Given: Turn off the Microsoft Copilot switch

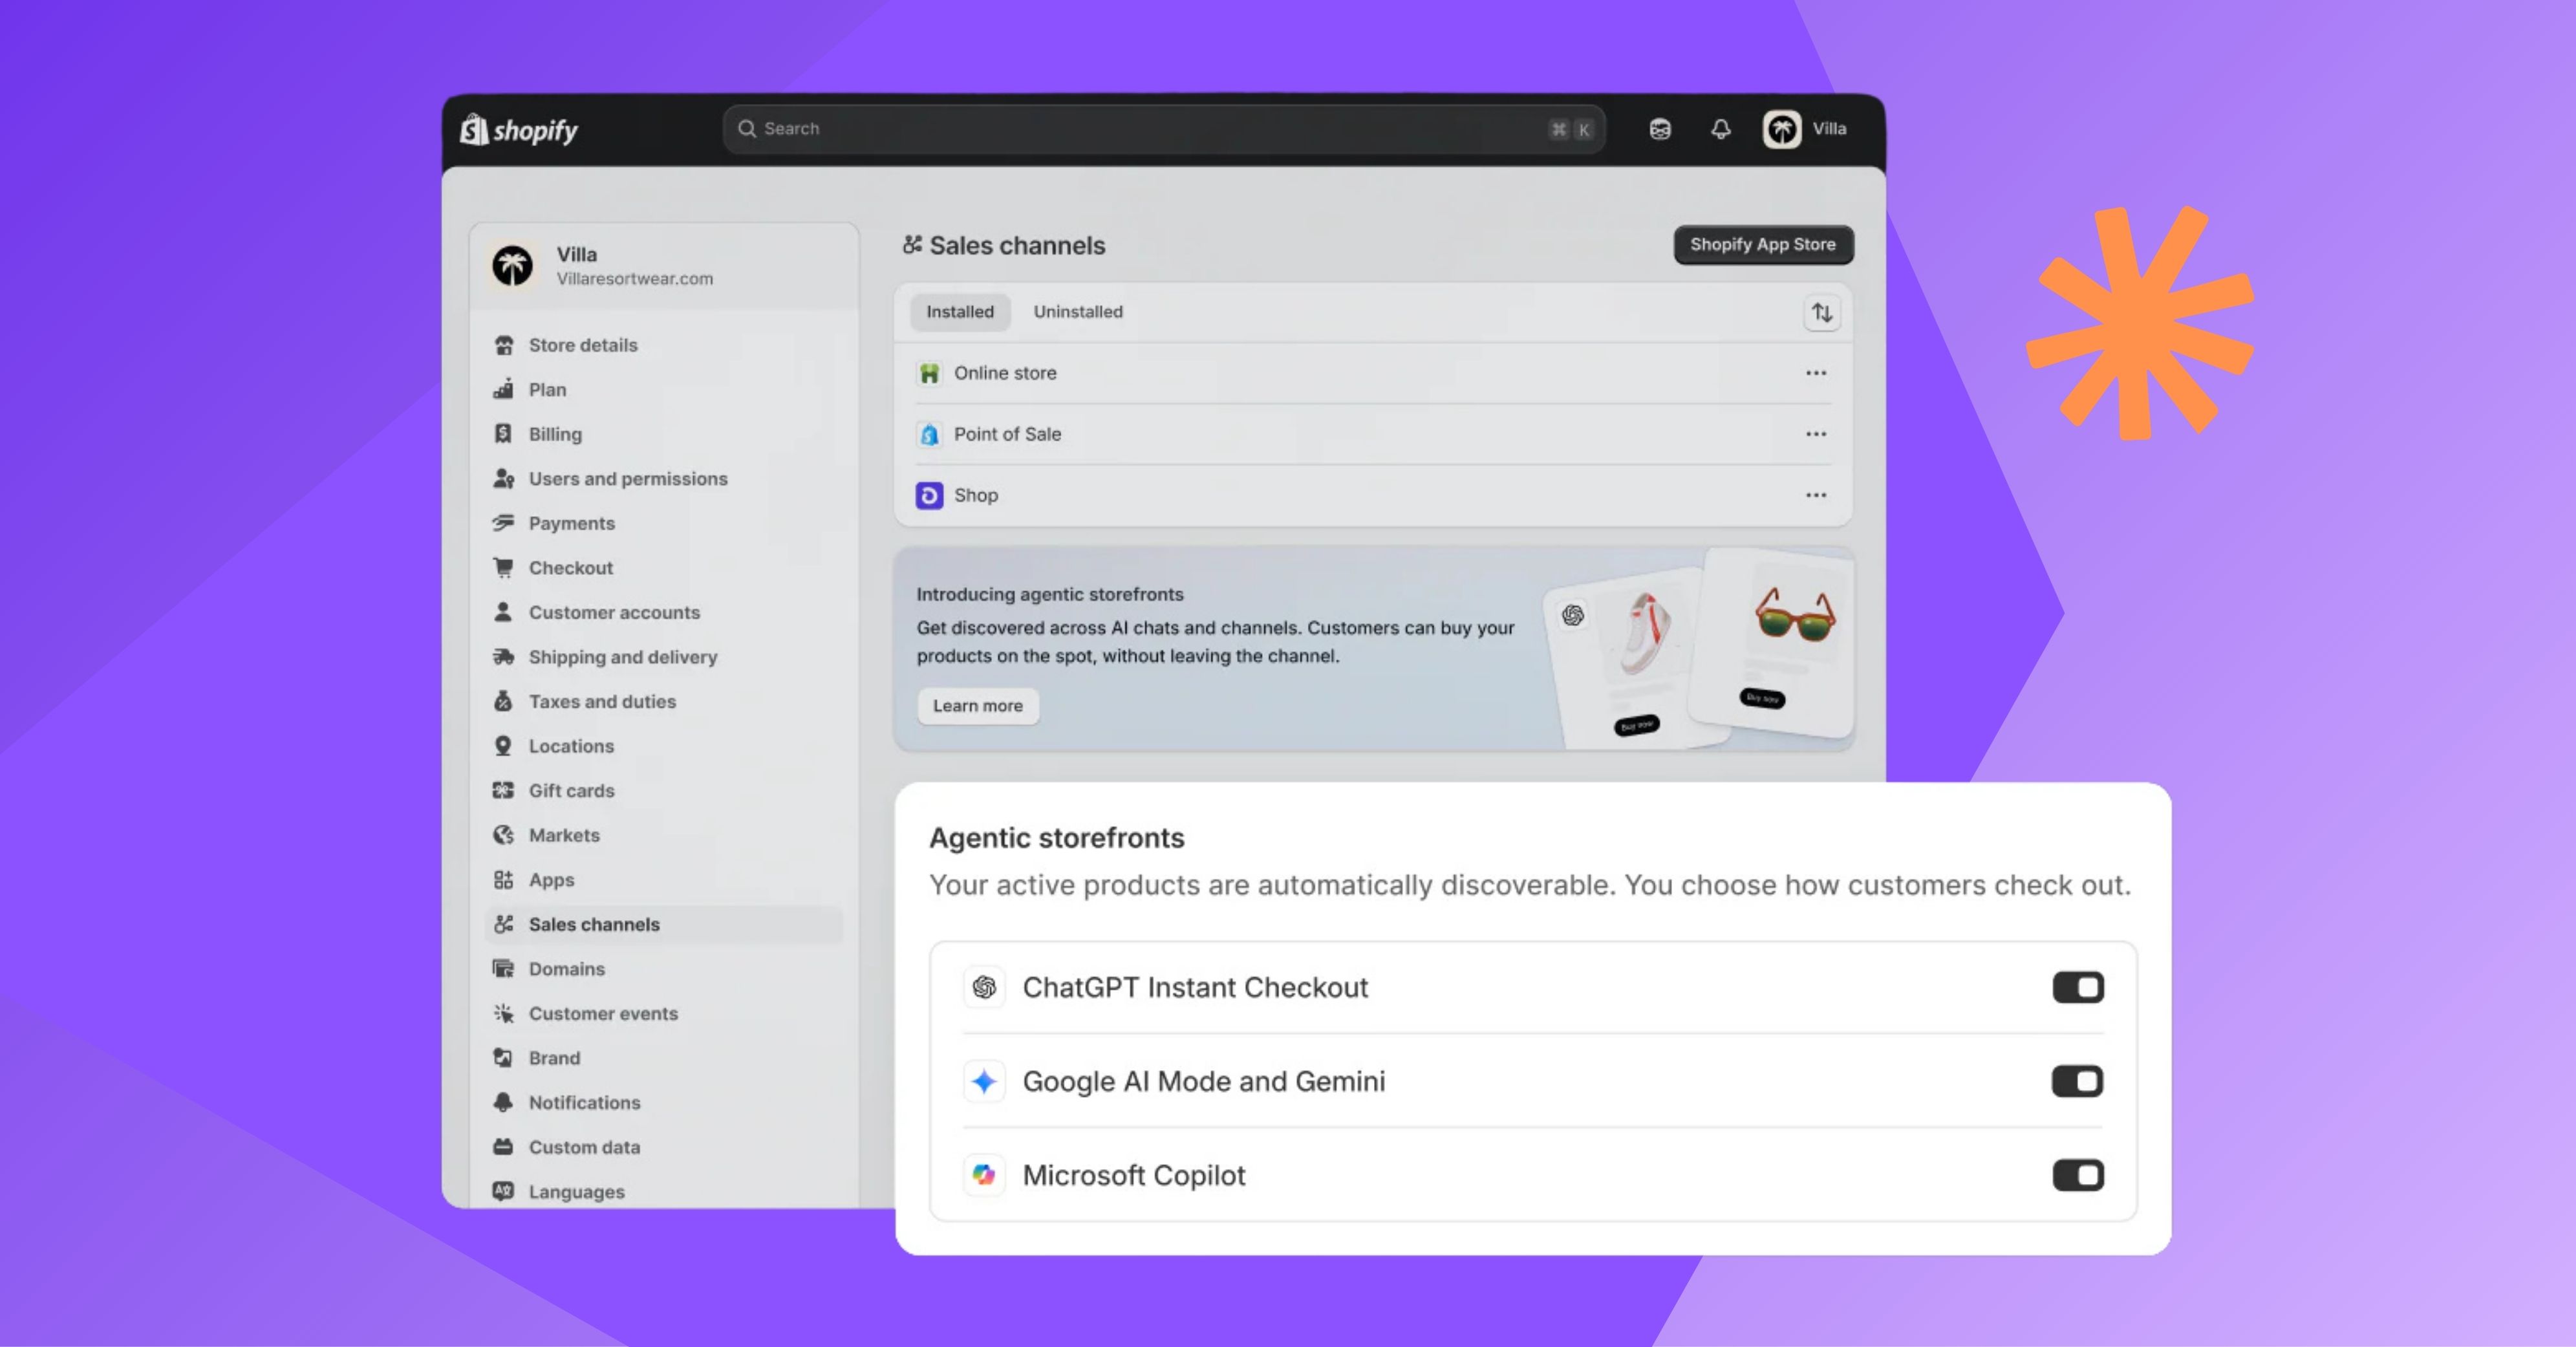Looking at the screenshot, I should coord(2077,1175).
